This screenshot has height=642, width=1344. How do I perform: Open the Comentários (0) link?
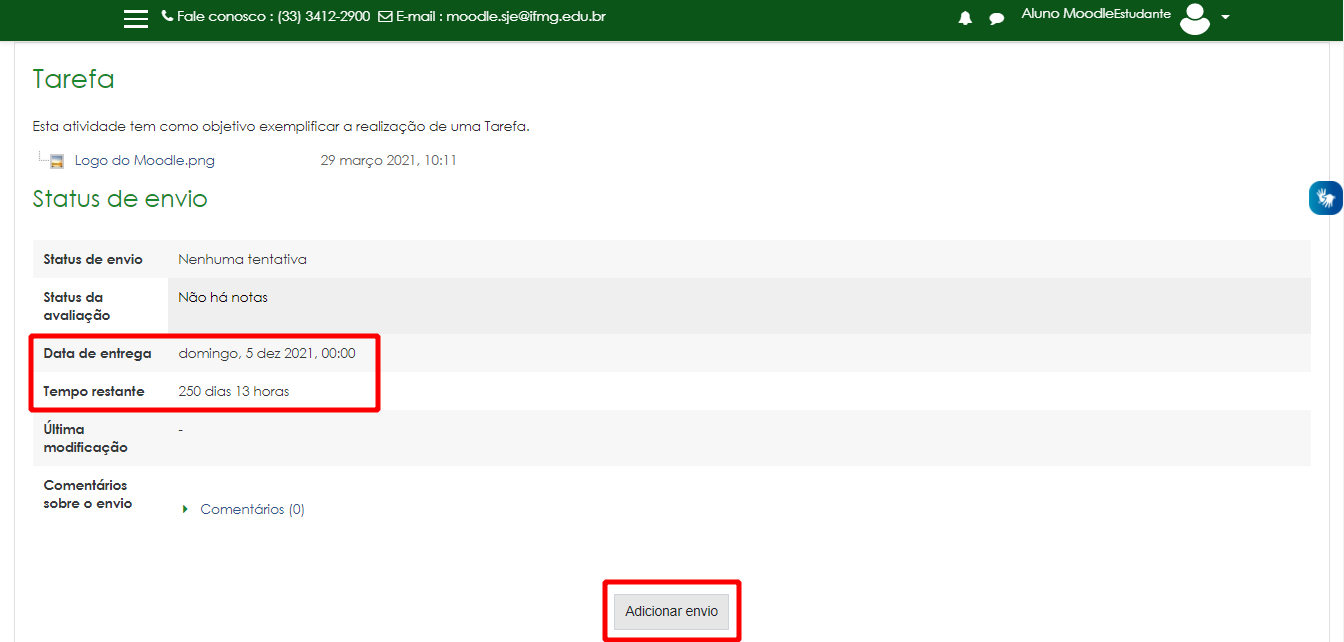(x=252, y=508)
